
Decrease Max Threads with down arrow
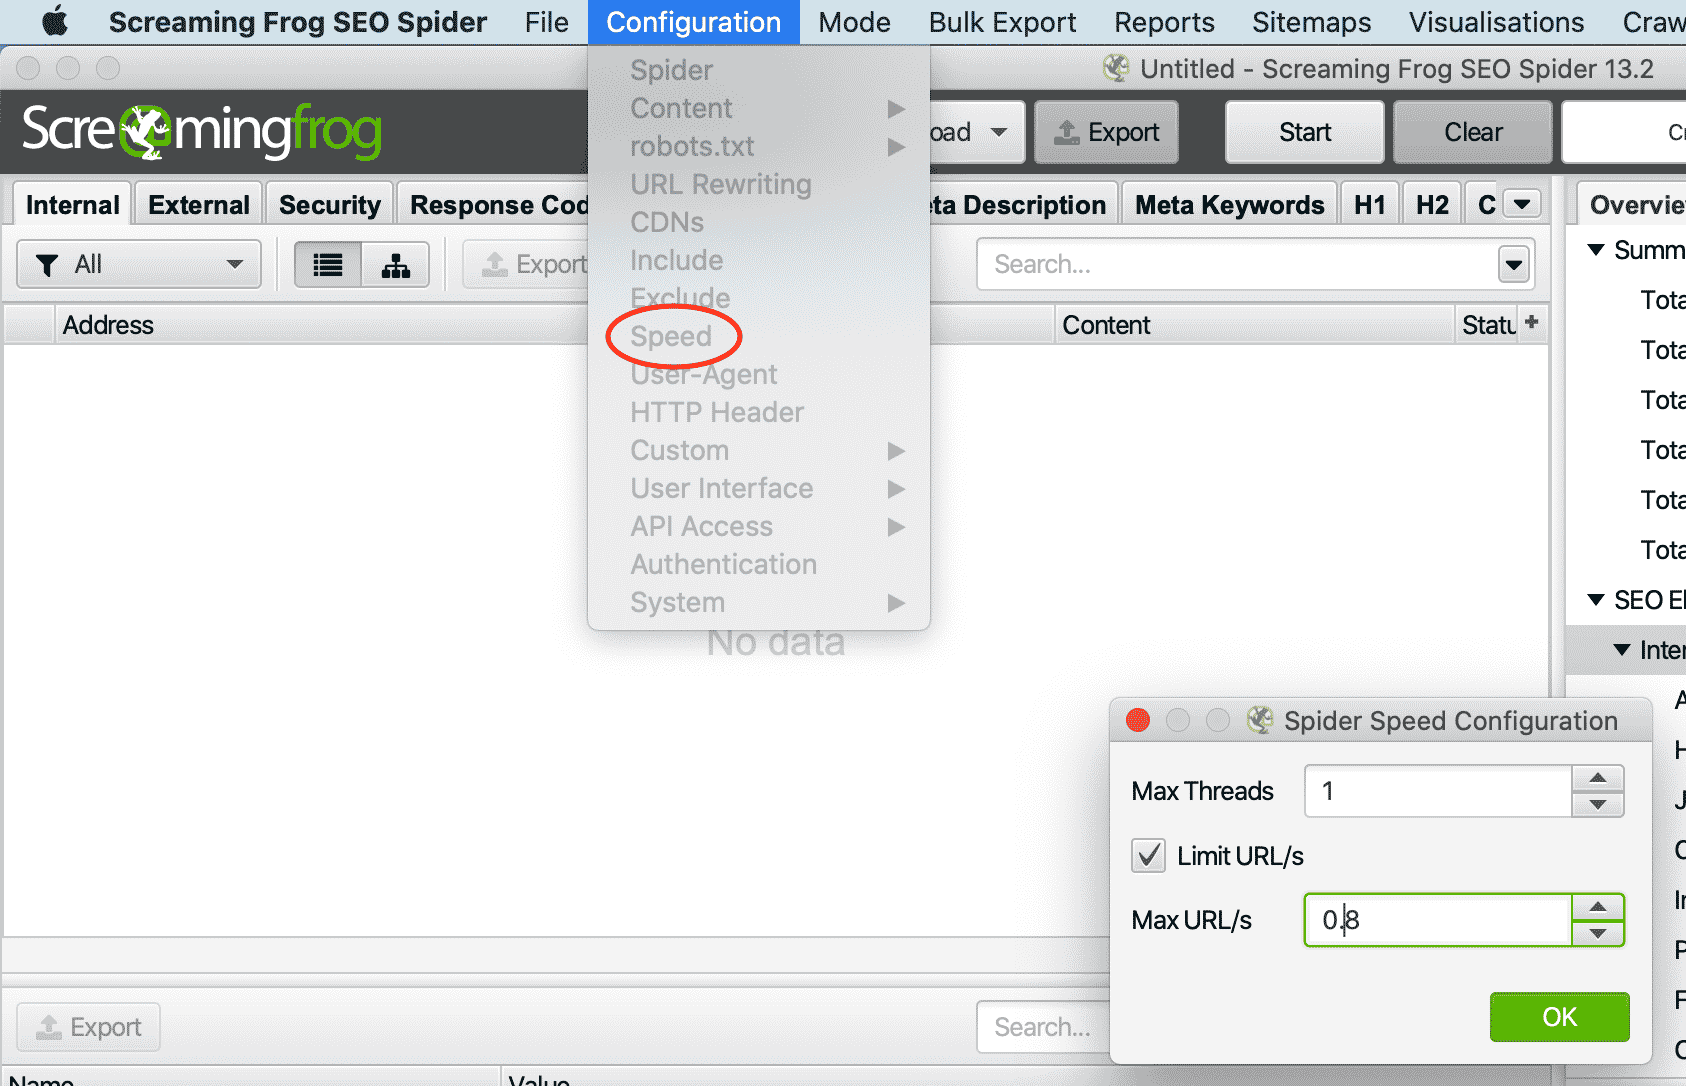click(1598, 804)
